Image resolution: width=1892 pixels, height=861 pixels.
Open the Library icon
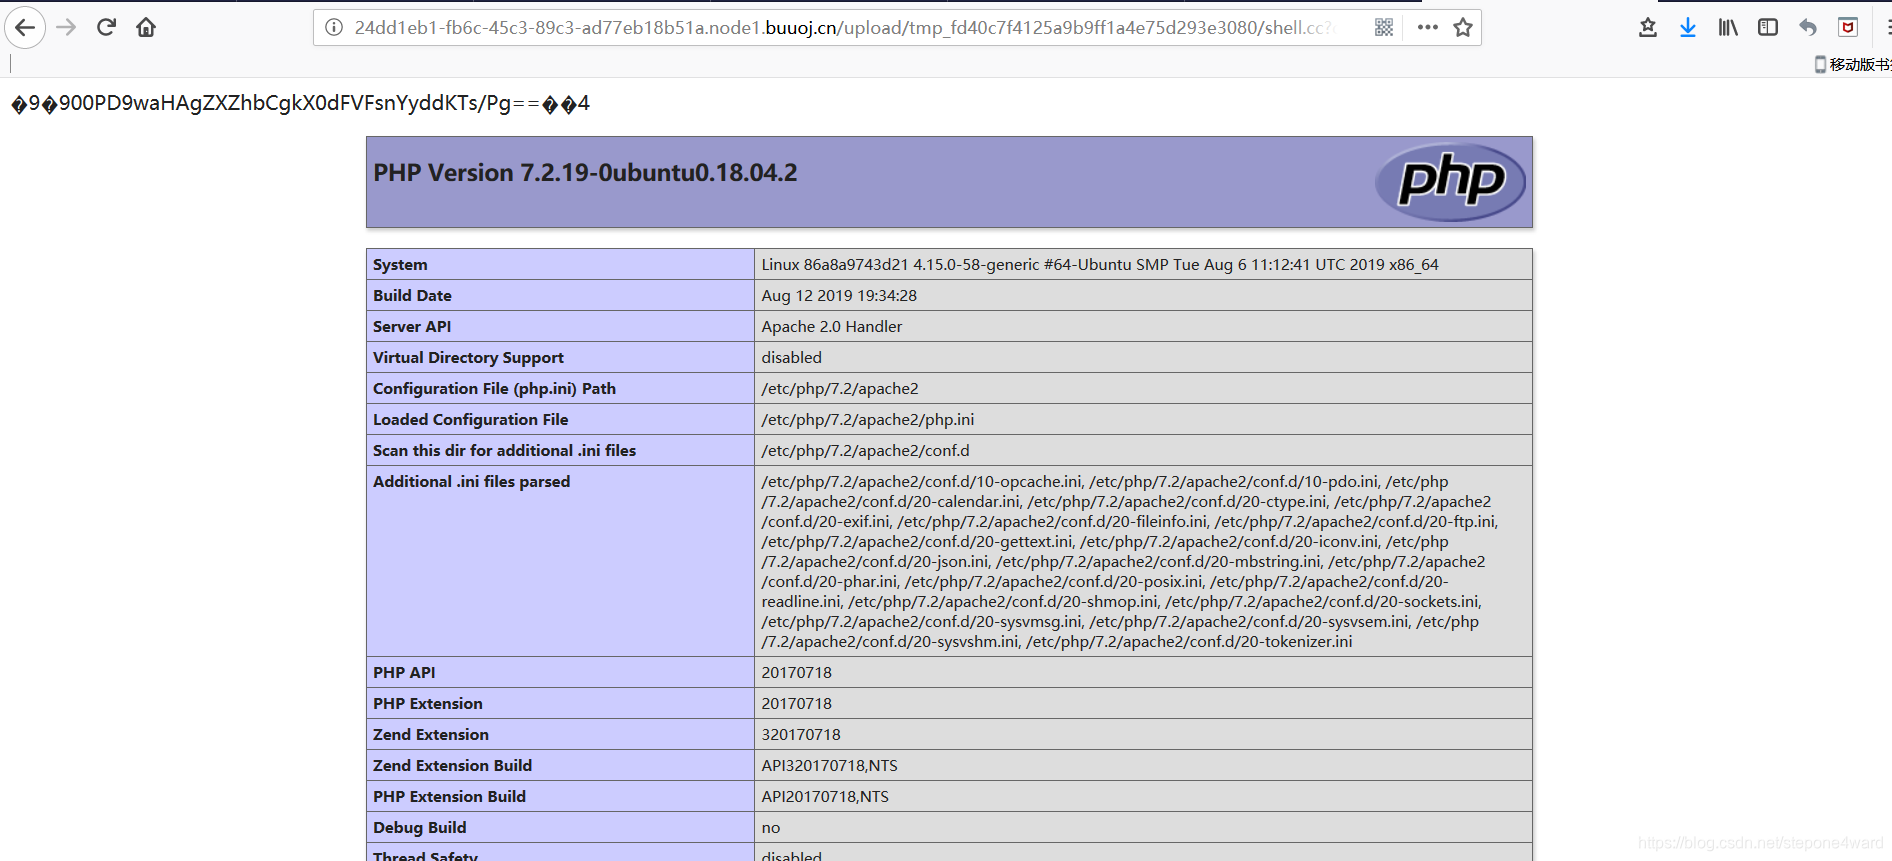(x=1728, y=27)
